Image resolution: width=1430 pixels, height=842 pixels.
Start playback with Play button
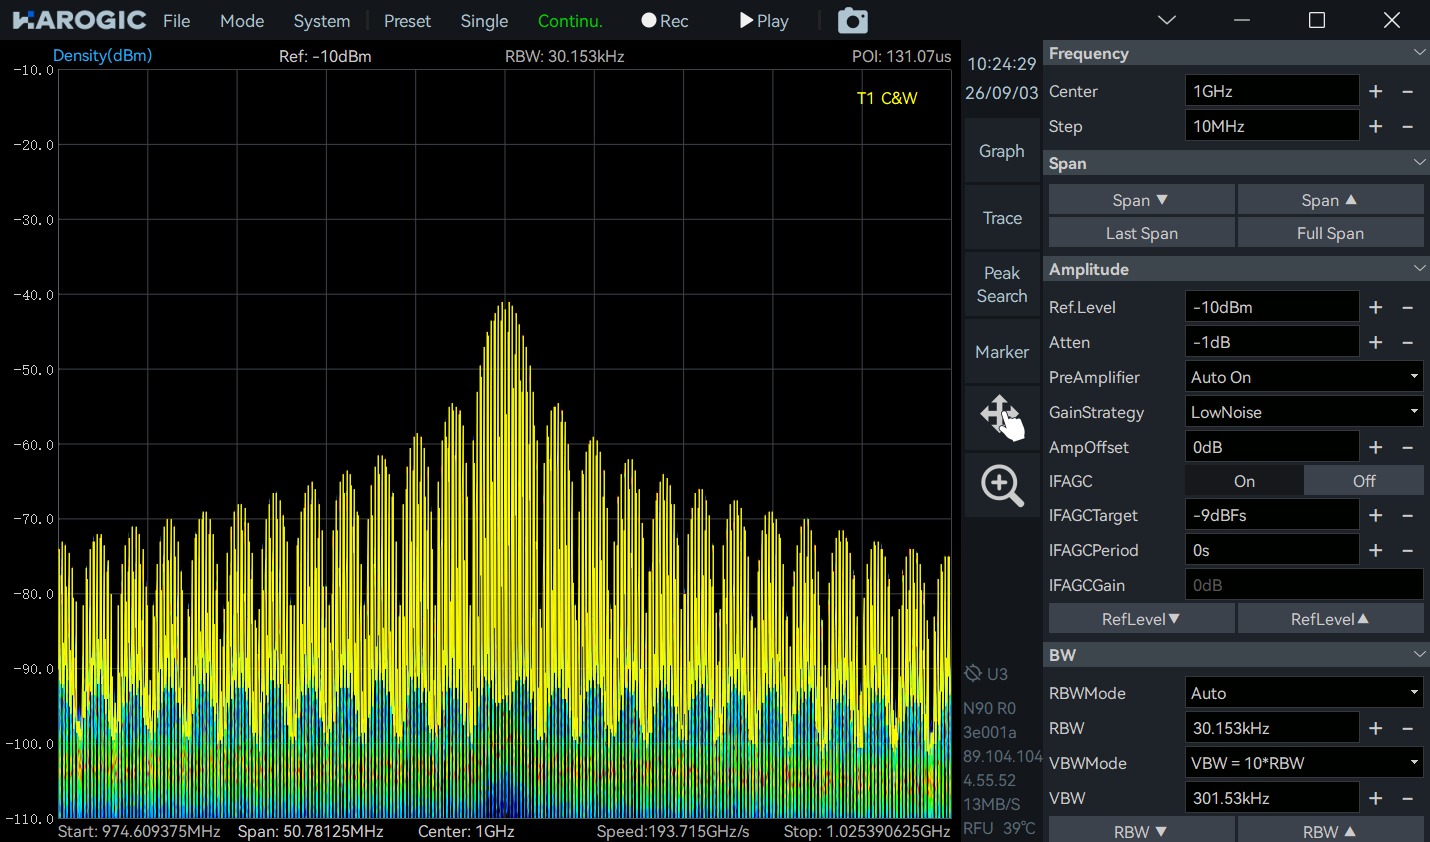[764, 21]
